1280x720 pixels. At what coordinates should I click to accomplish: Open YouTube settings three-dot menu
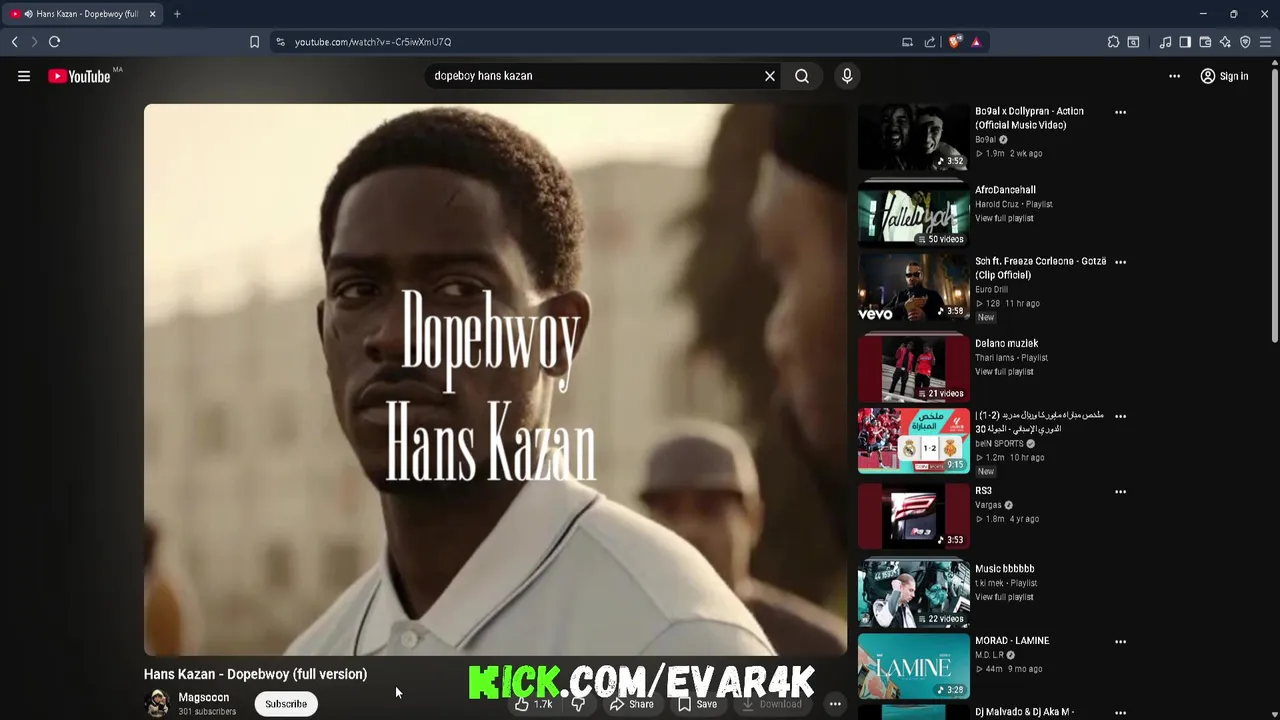(1175, 76)
